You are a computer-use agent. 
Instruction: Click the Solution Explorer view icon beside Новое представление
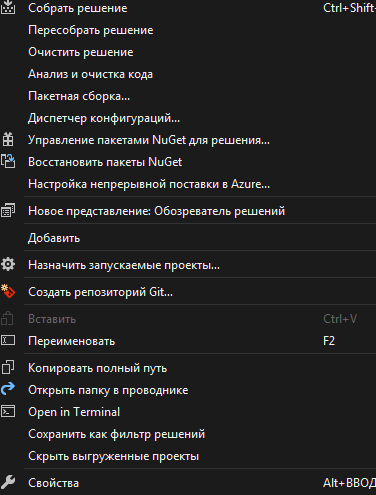tap(8, 211)
